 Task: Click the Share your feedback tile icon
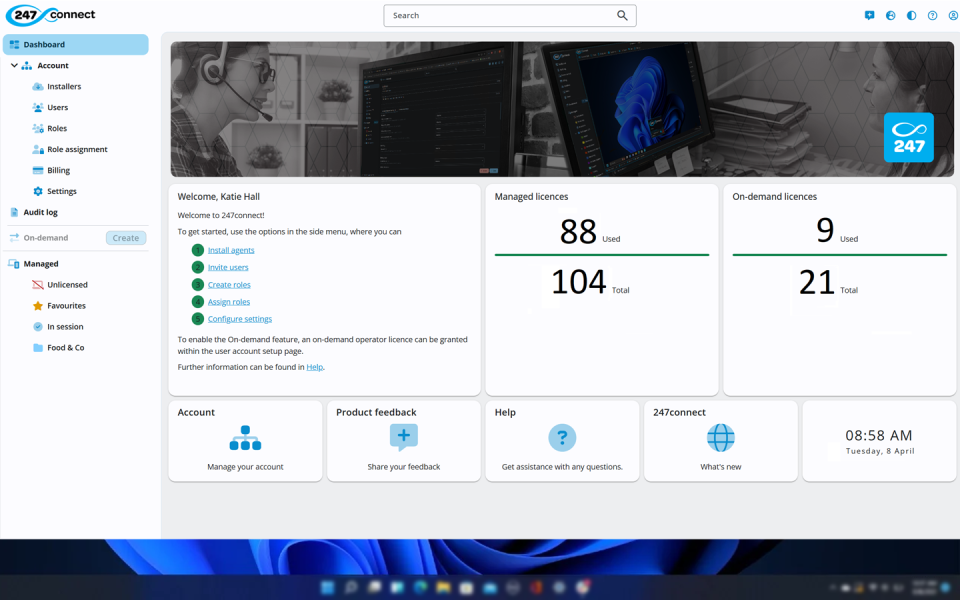pyautogui.click(x=403, y=438)
